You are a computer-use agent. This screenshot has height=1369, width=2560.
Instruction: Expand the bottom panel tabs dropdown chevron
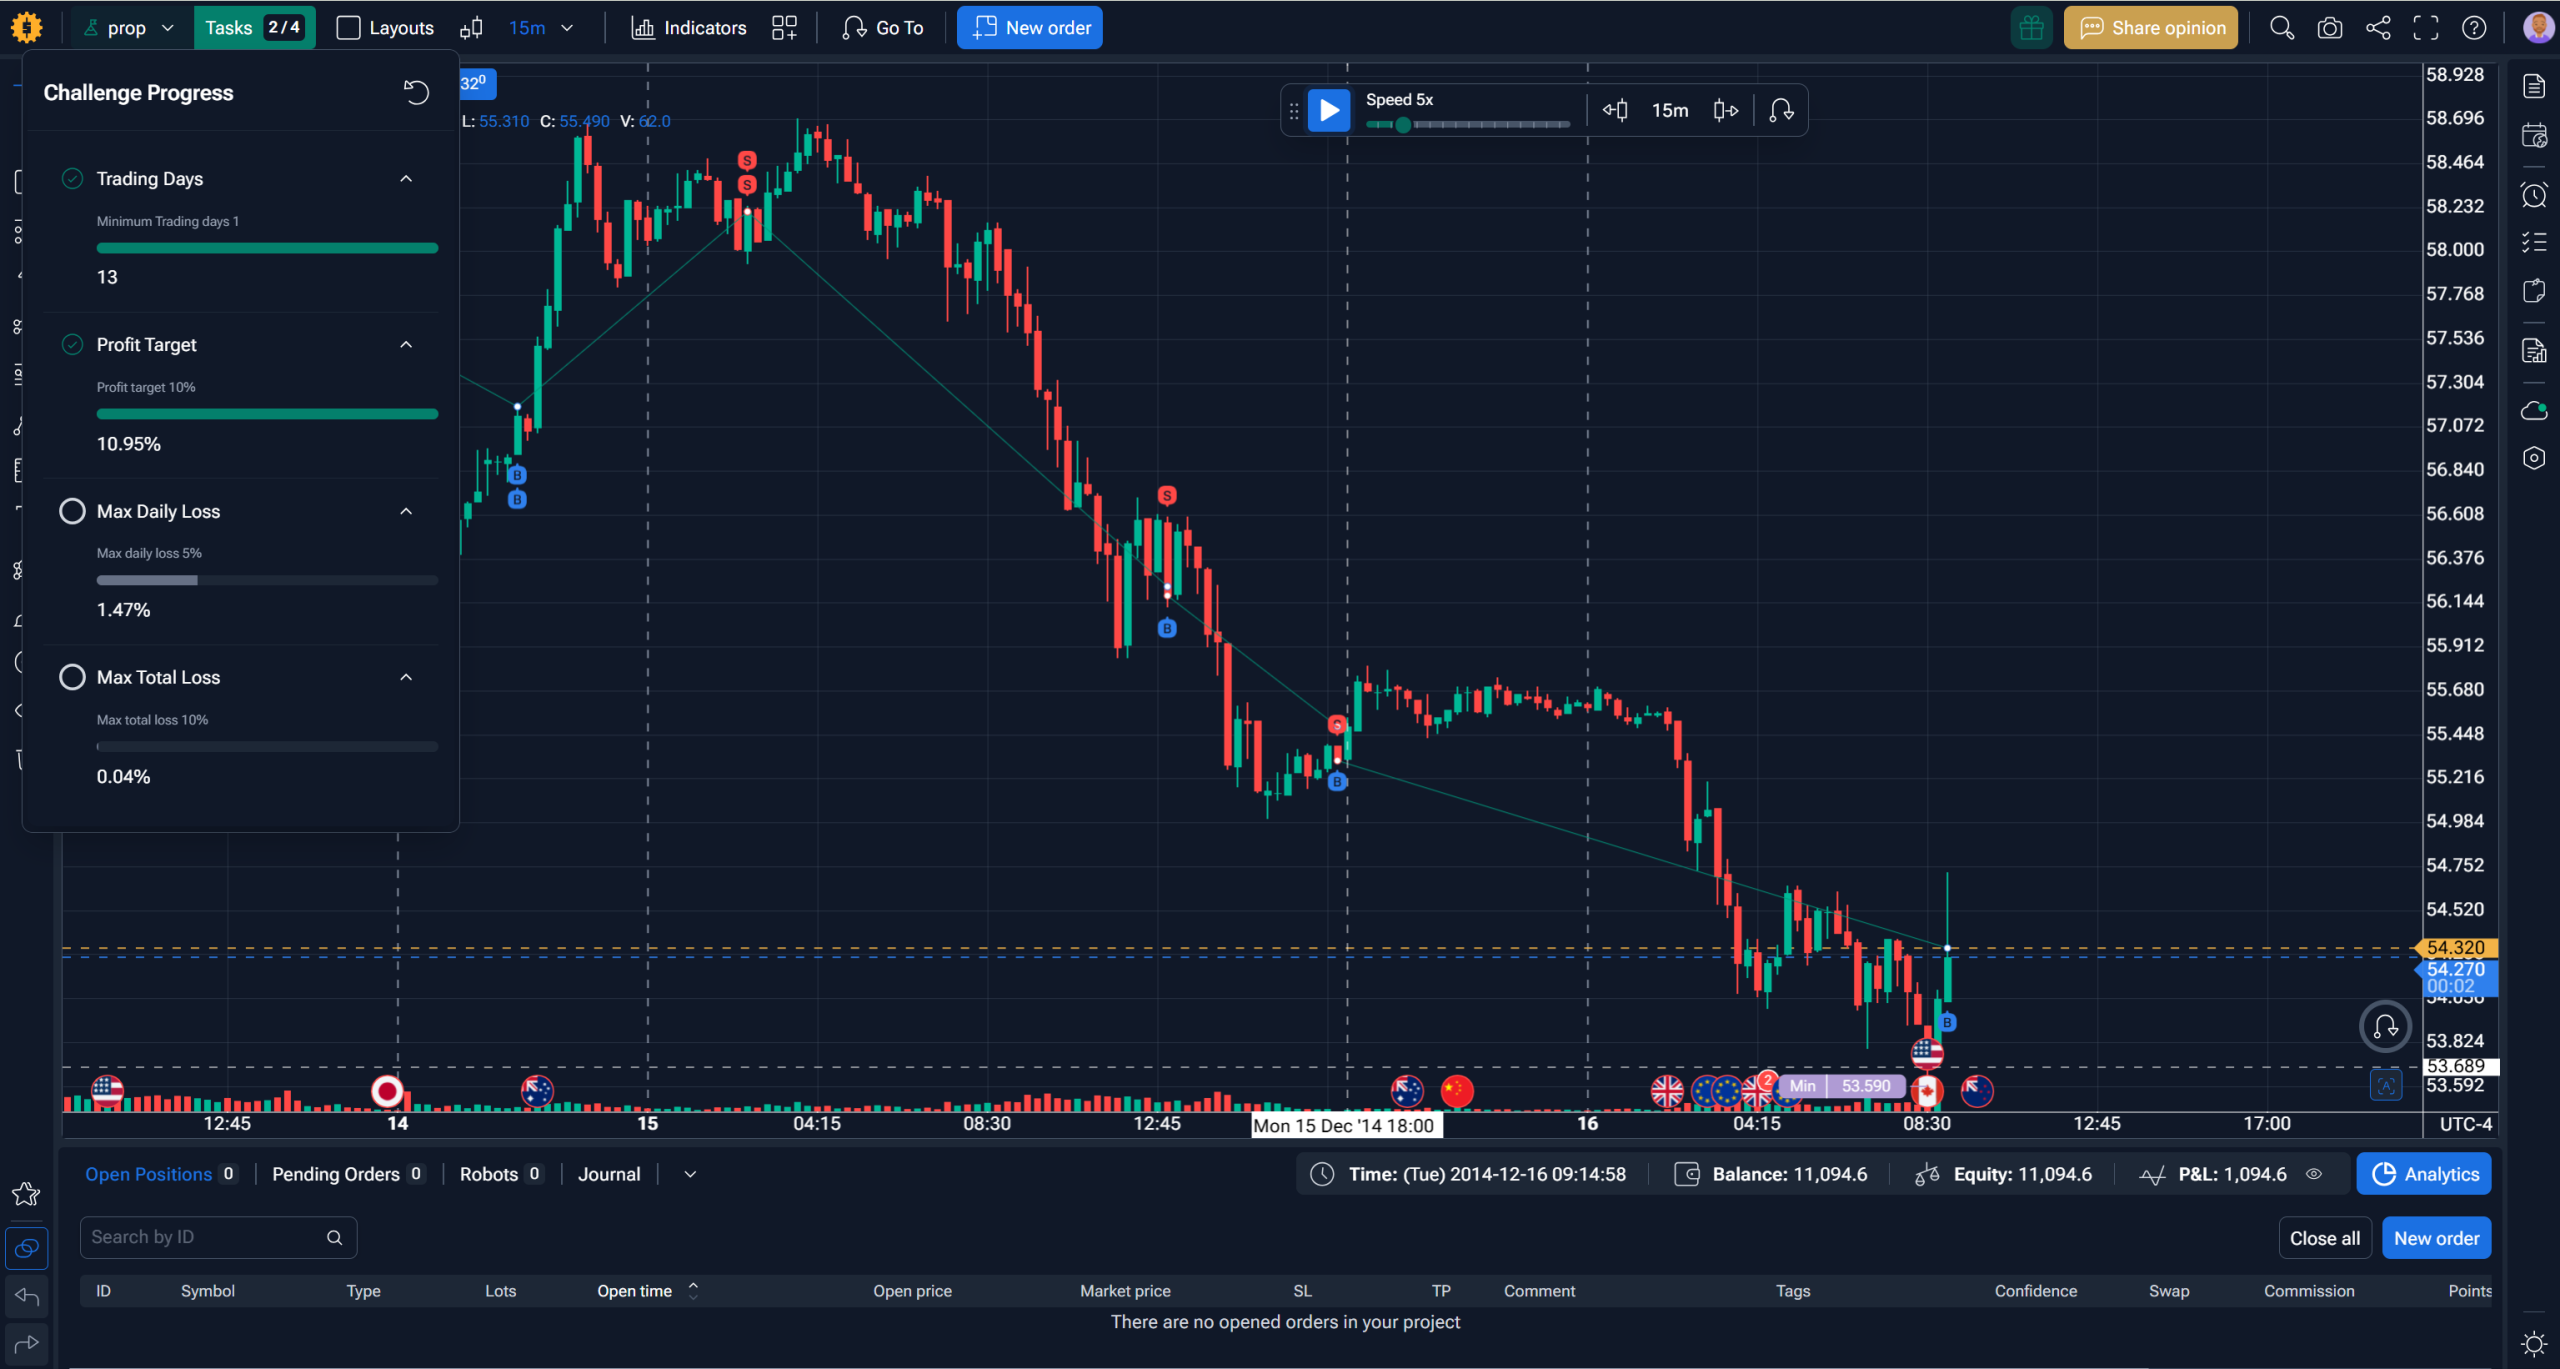pyautogui.click(x=690, y=1174)
